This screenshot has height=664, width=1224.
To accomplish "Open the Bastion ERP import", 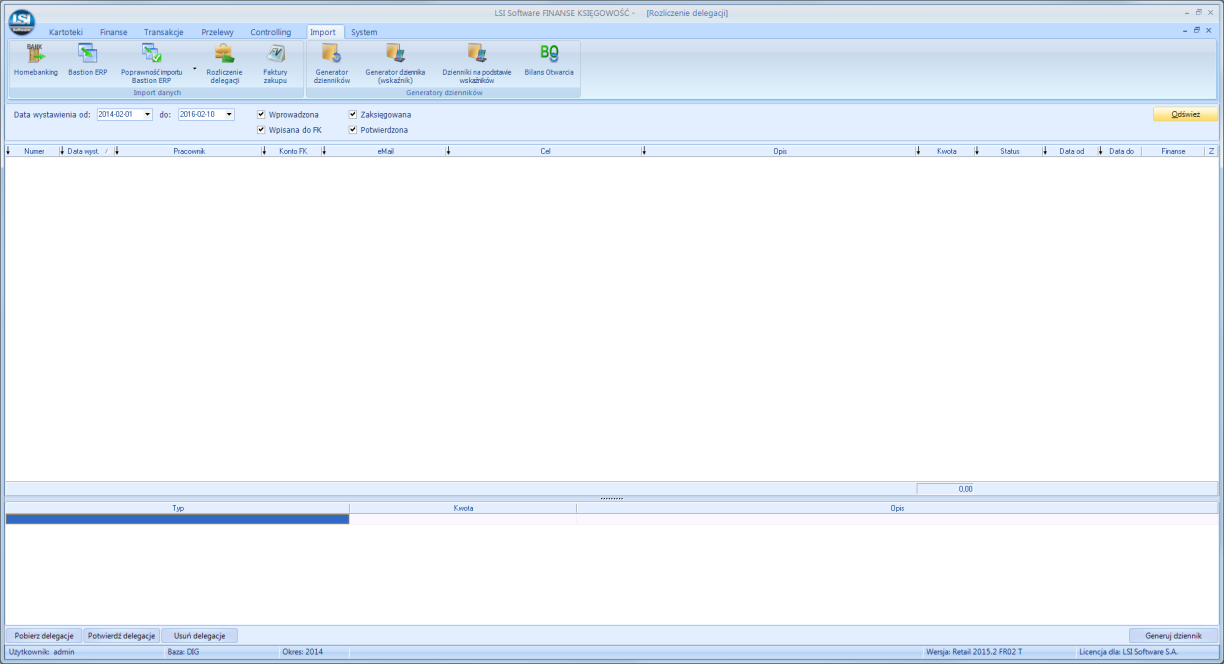I will point(87,62).
